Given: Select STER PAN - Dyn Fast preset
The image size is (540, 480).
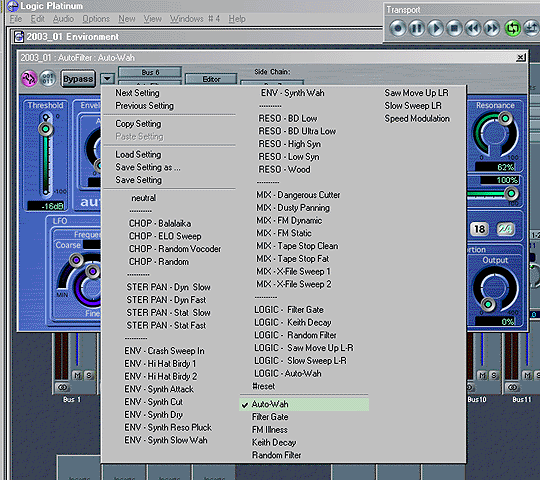Looking at the screenshot, I should tap(166, 300).
